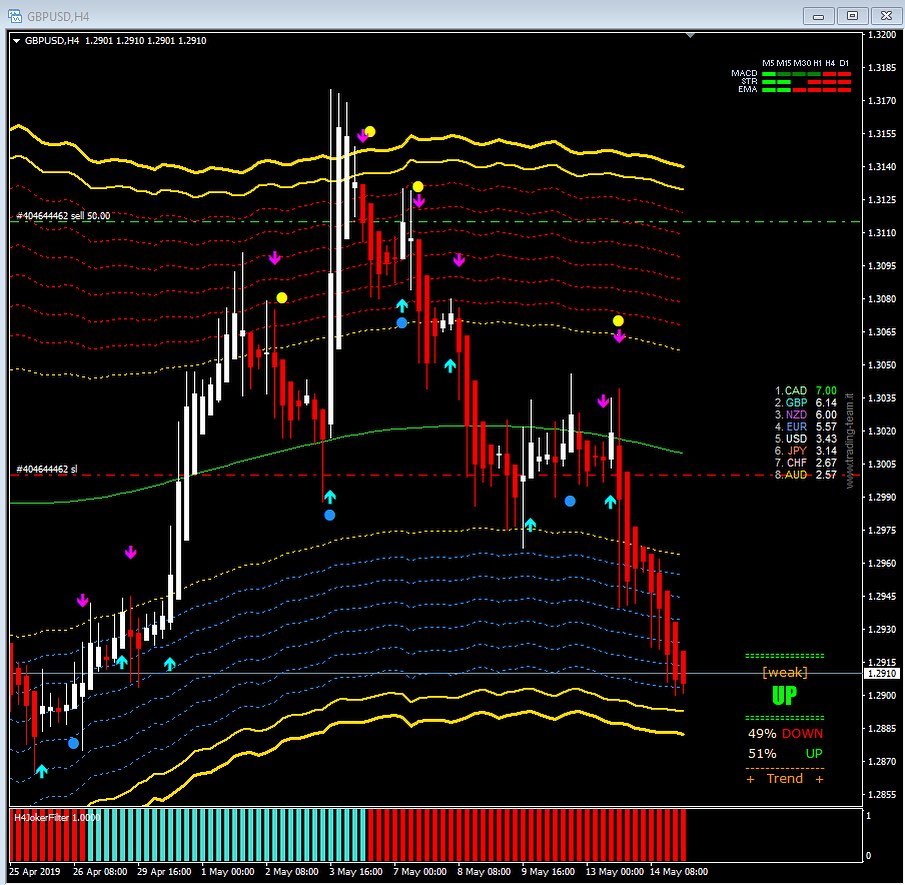Click the gray scroll-to-end triangle atop the chart
The width and height of the screenshot is (905, 885).
point(689,34)
